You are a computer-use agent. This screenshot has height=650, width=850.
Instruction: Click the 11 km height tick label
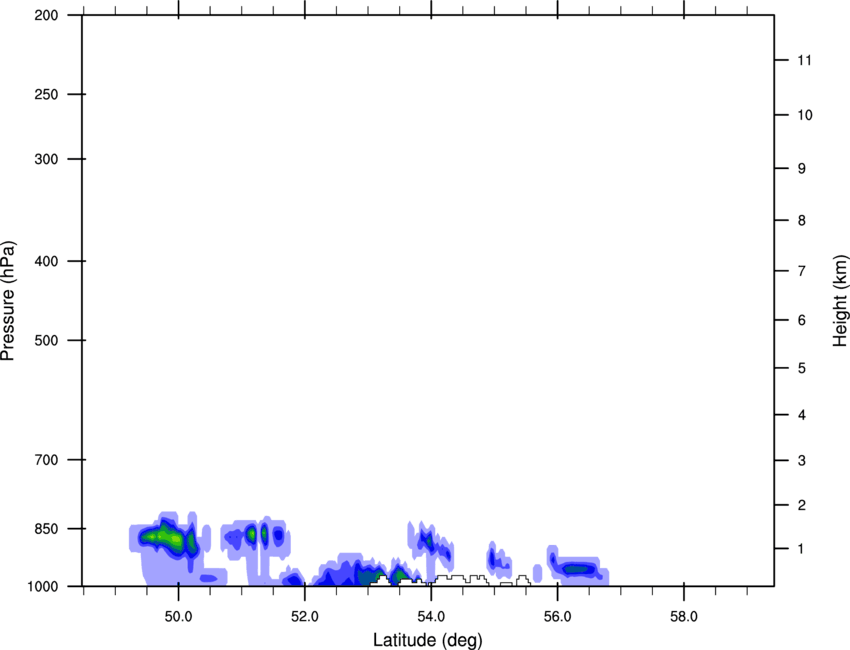(x=804, y=61)
